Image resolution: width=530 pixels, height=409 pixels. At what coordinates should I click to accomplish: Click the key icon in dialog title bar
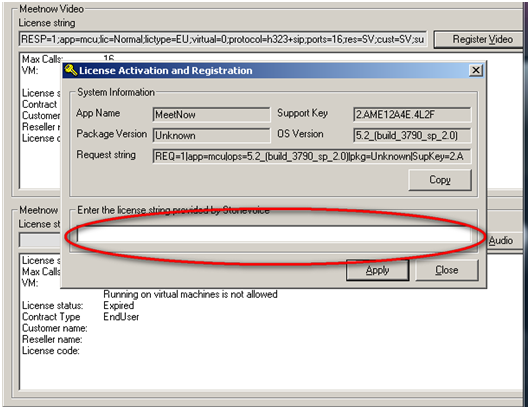(x=71, y=70)
